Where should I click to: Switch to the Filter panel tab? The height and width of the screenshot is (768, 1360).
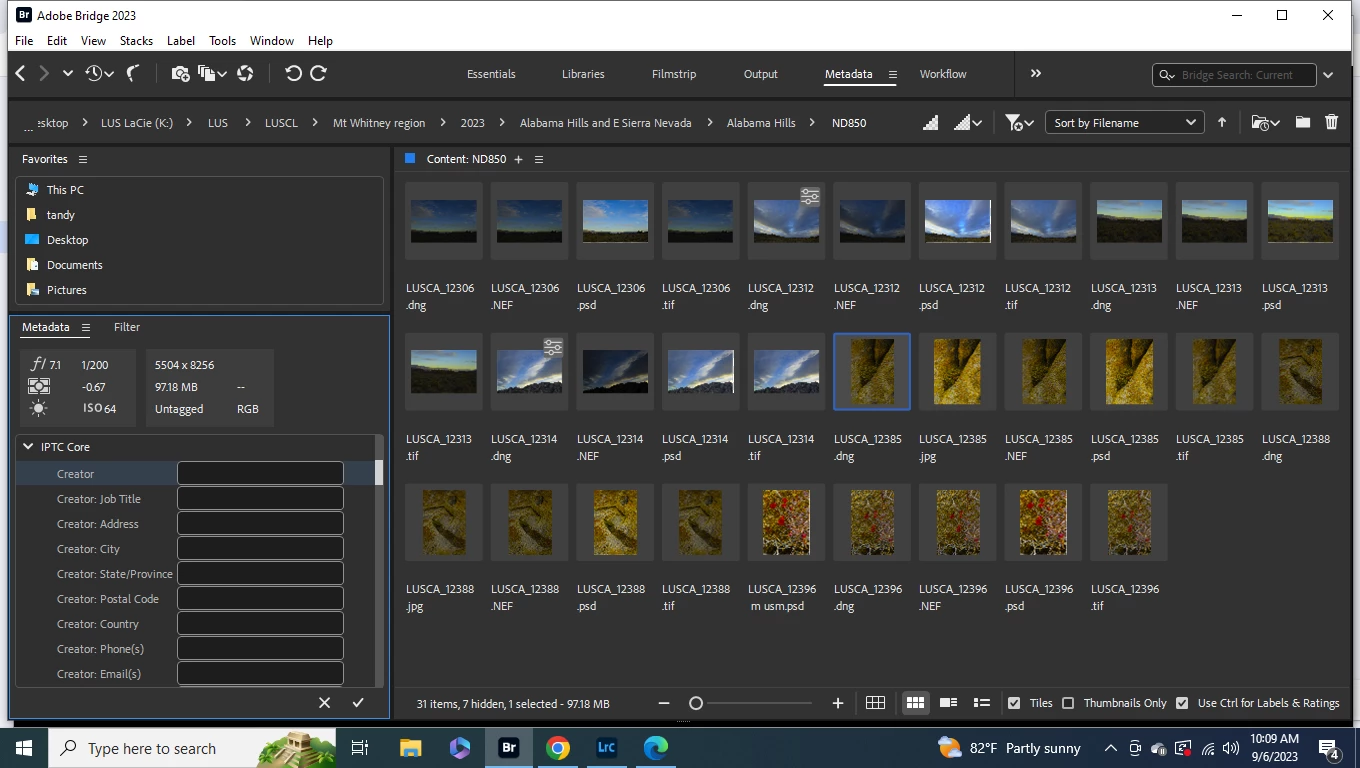coord(127,327)
